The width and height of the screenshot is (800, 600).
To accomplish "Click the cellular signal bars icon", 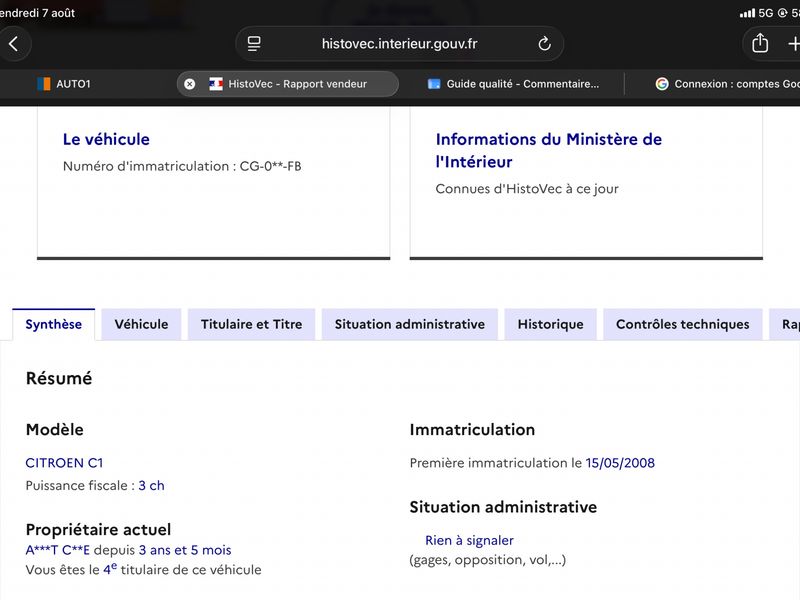I will click(747, 13).
